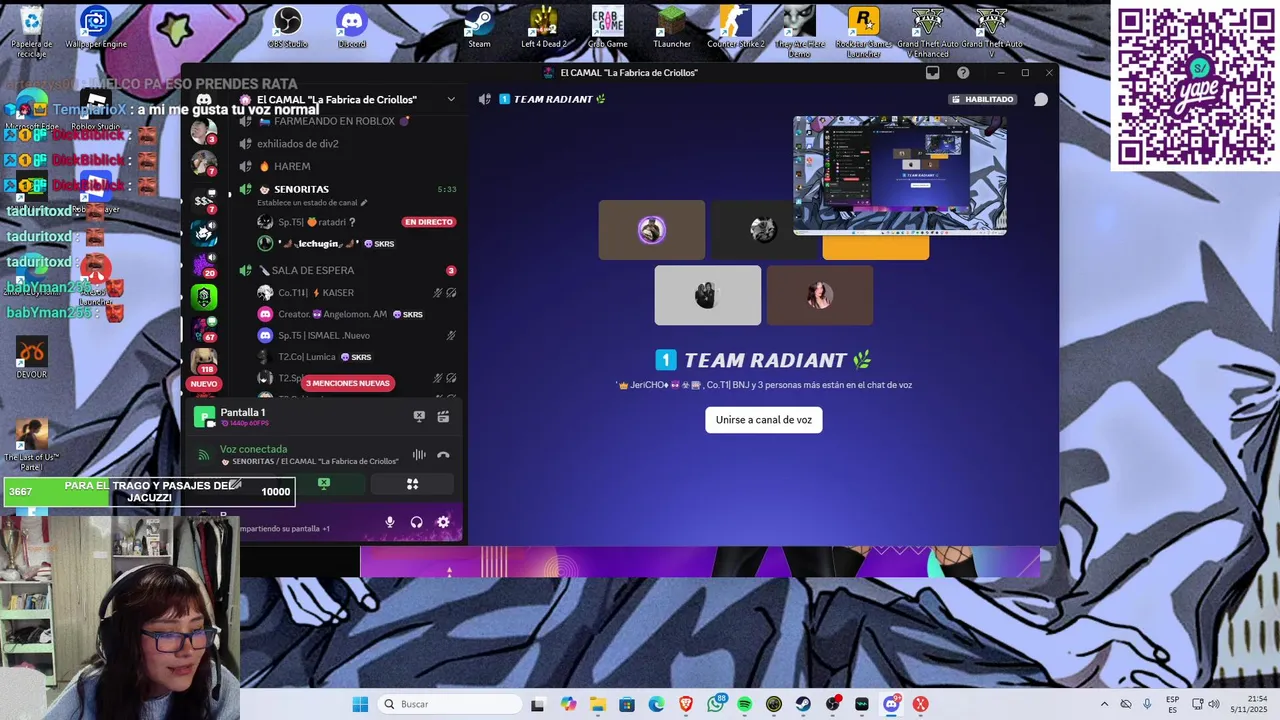Toggle noise suppression waveform icon
Viewport: 1280px width, 720px height.
(x=419, y=455)
